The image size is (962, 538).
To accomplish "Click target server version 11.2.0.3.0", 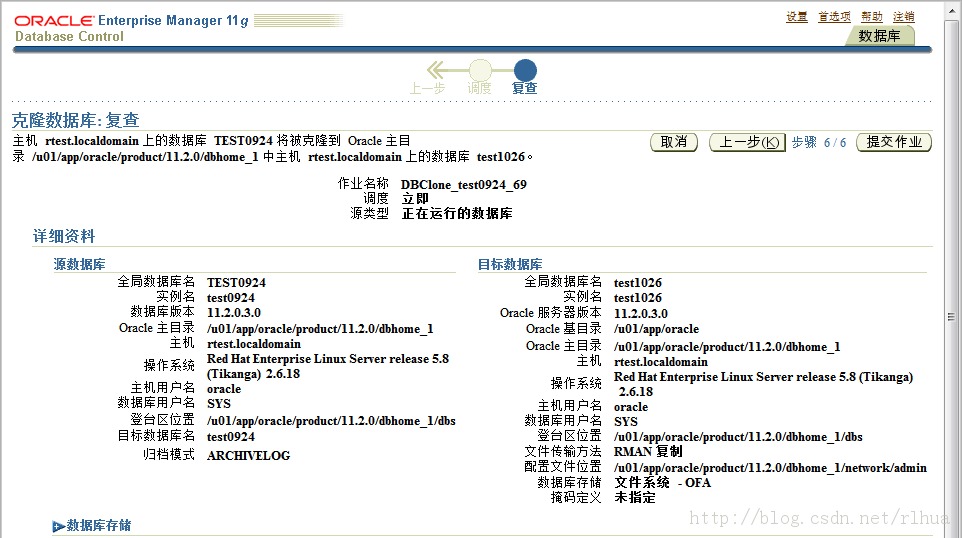I will [641, 313].
